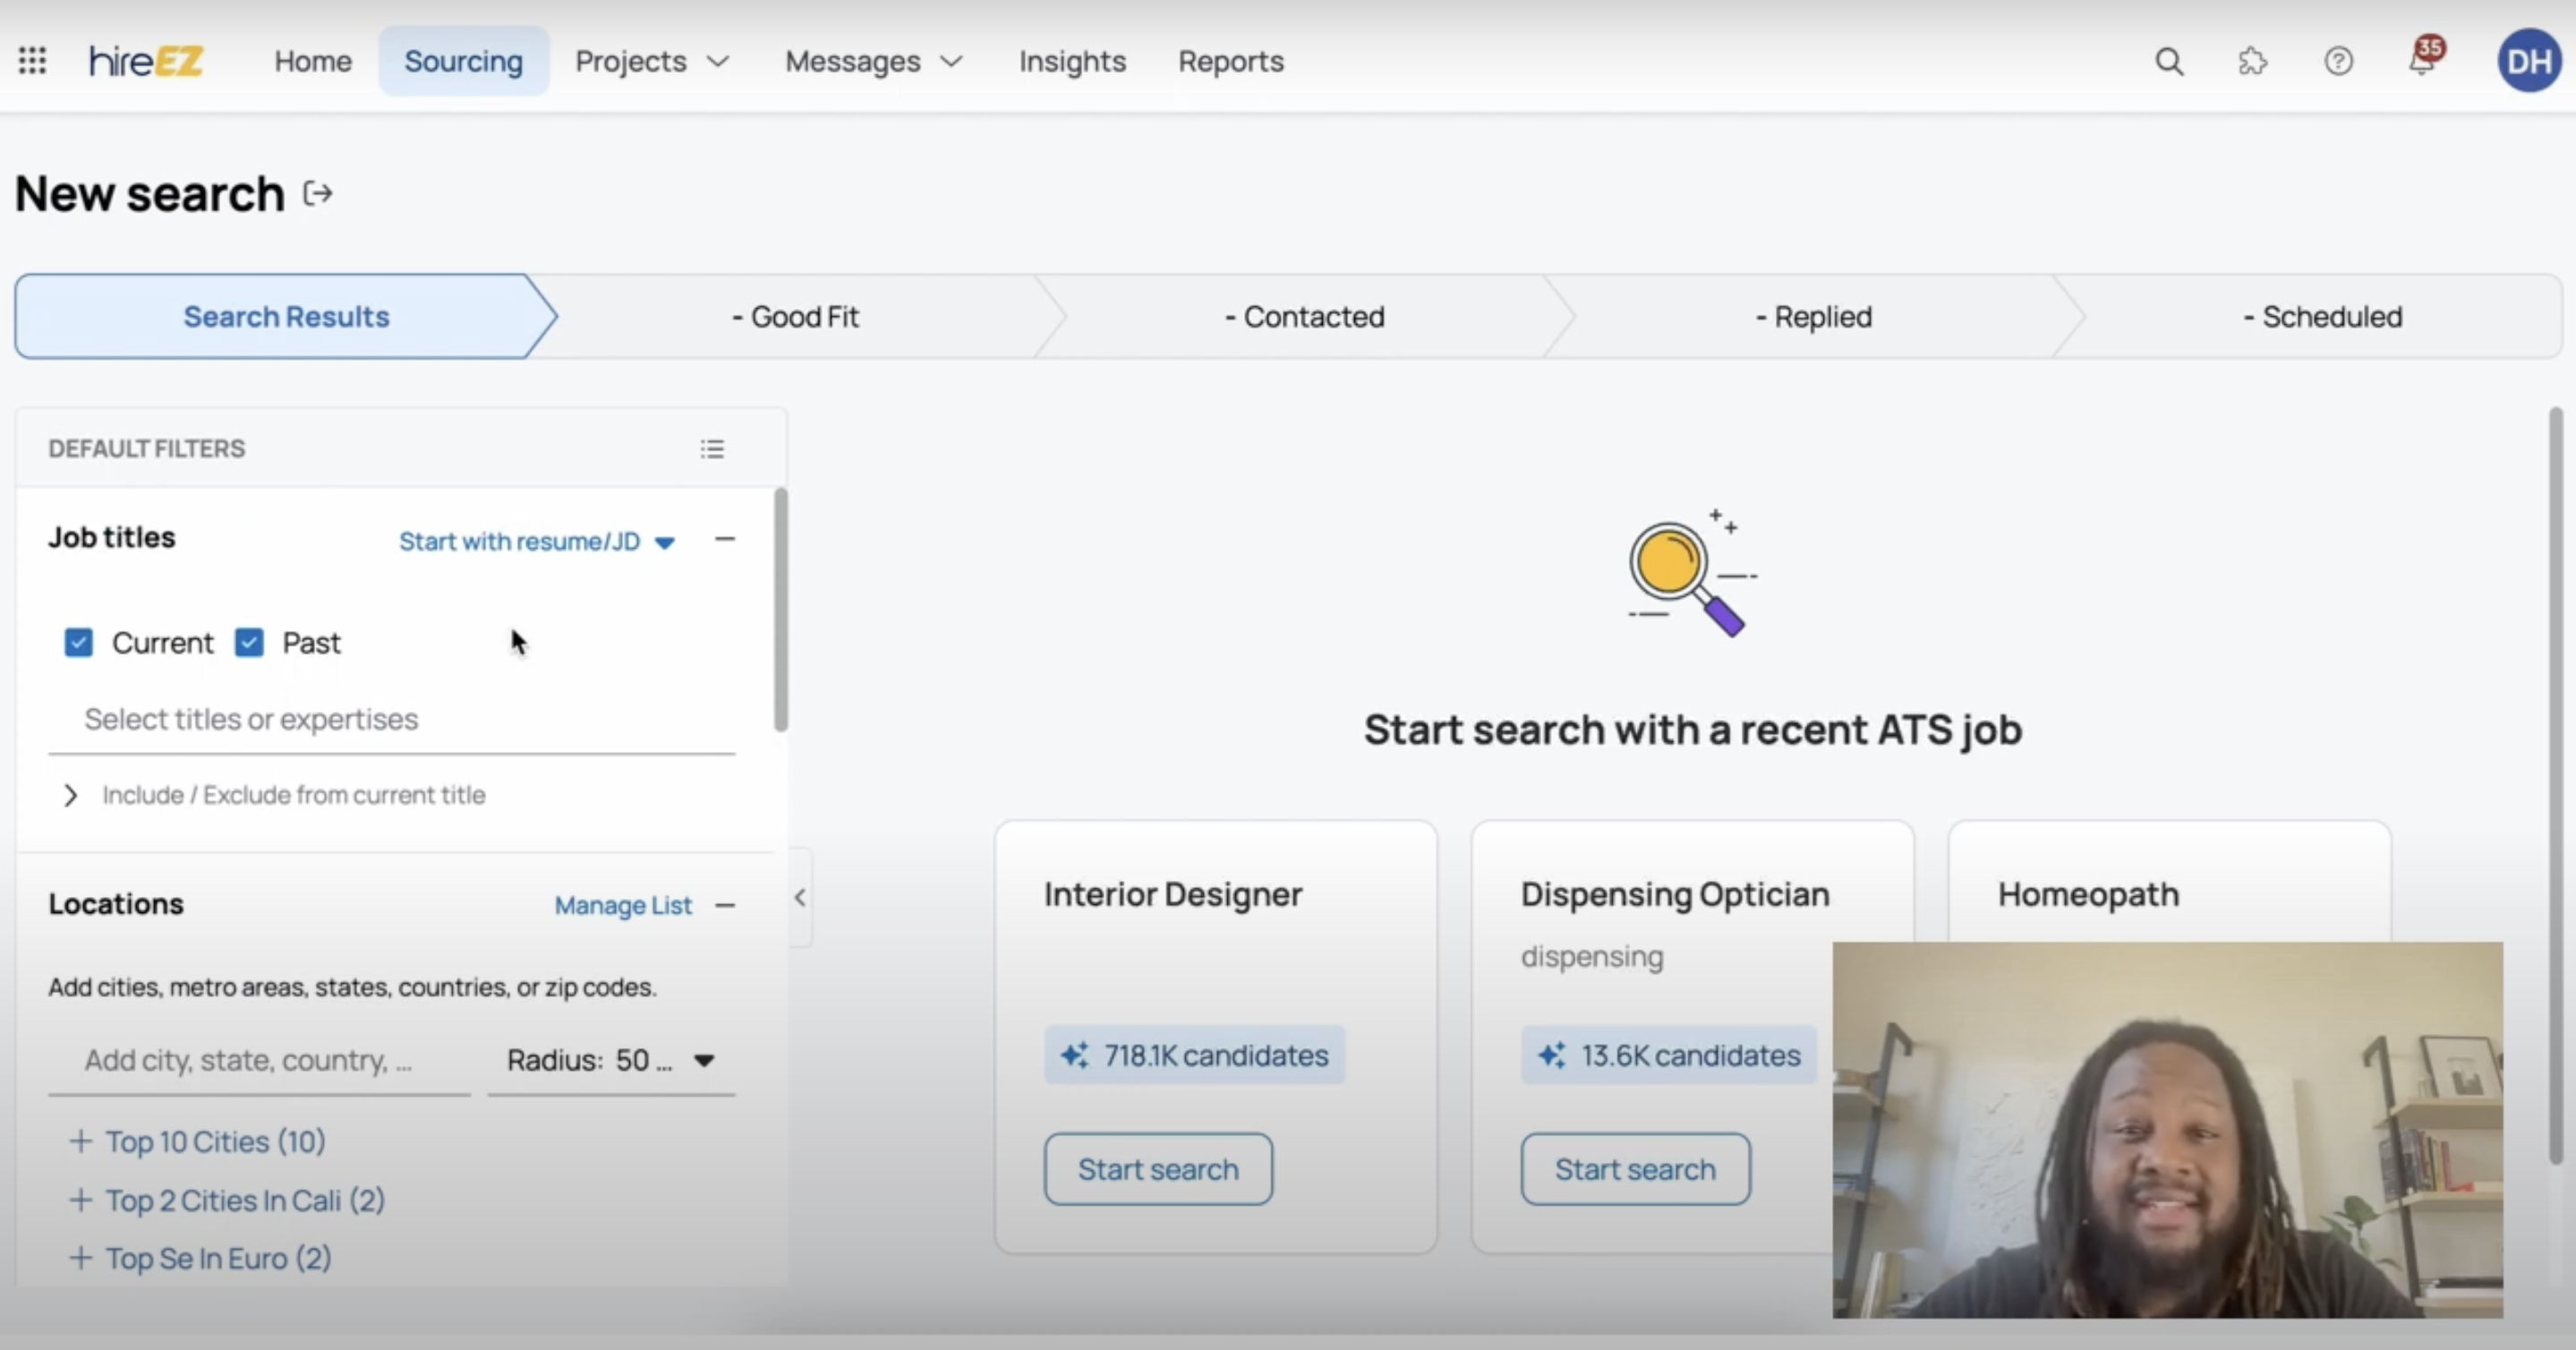Add Top 2 Cities In Cali plus icon
This screenshot has height=1350, width=2576.
click(80, 1200)
